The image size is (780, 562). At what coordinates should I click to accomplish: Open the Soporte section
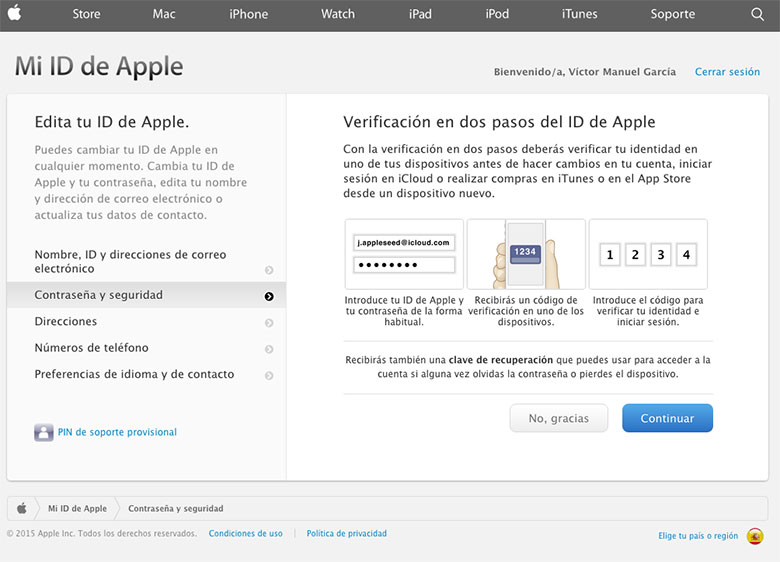tap(673, 14)
